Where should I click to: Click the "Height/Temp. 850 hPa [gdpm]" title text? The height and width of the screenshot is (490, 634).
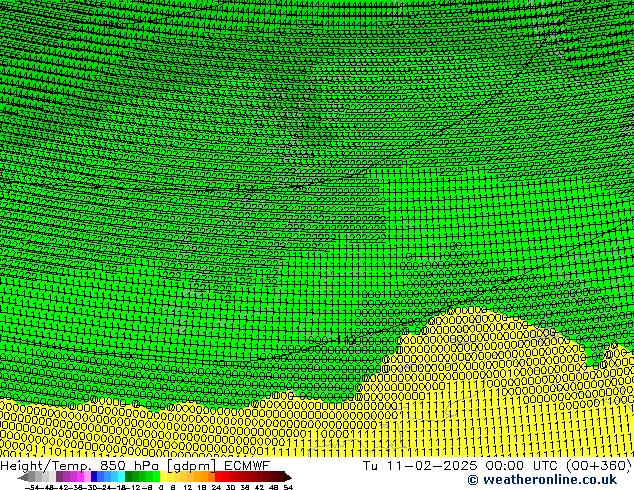pyautogui.click(x=108, y=466)
